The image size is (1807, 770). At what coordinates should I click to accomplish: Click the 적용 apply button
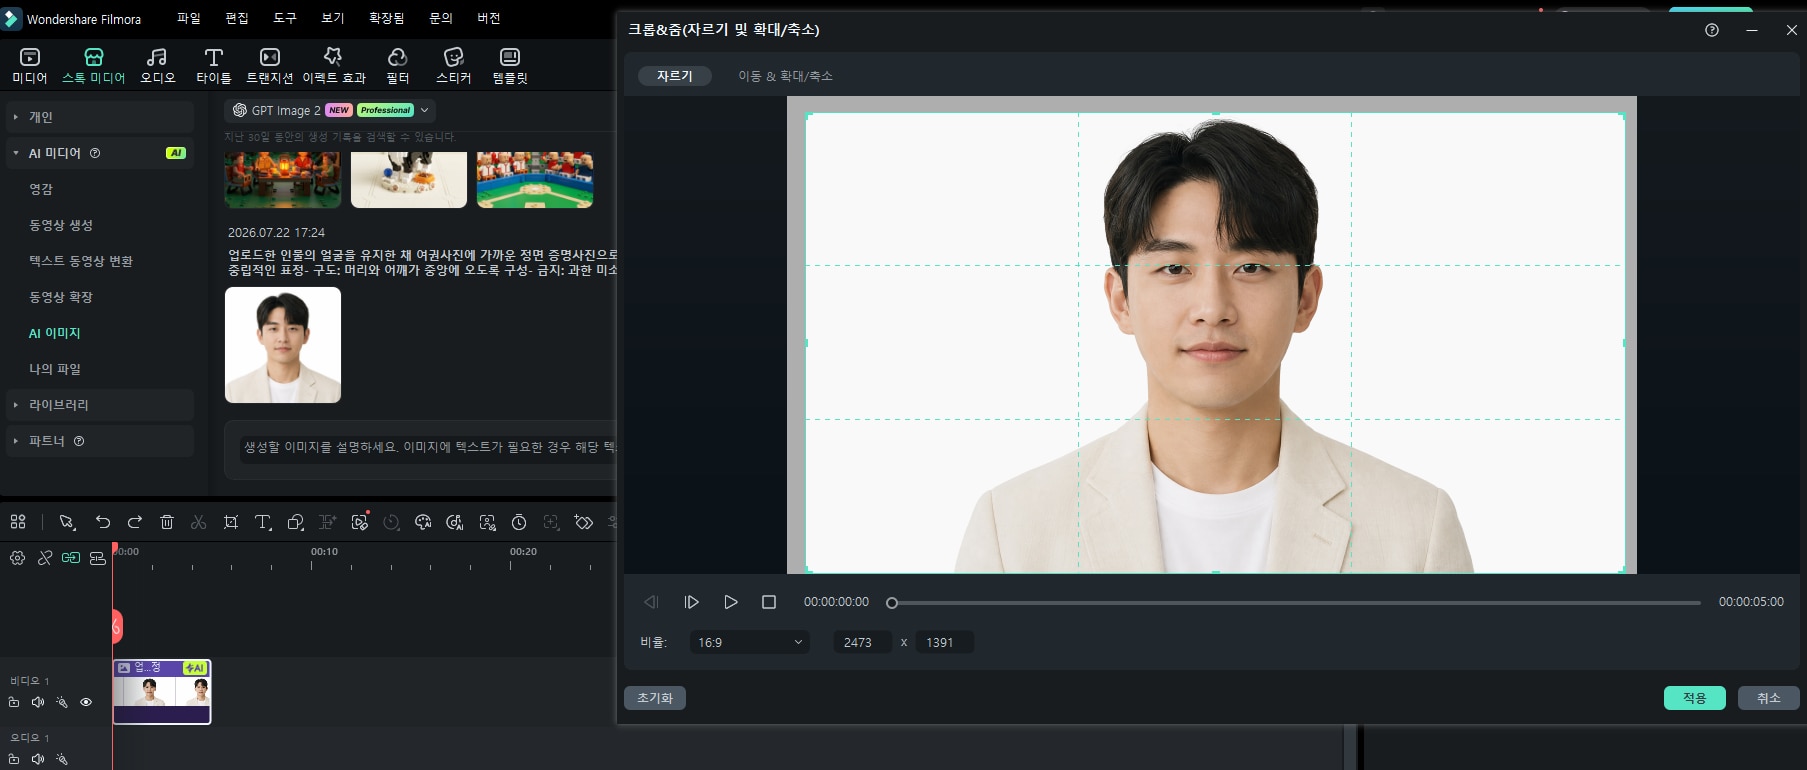[x=1695, y=698]
